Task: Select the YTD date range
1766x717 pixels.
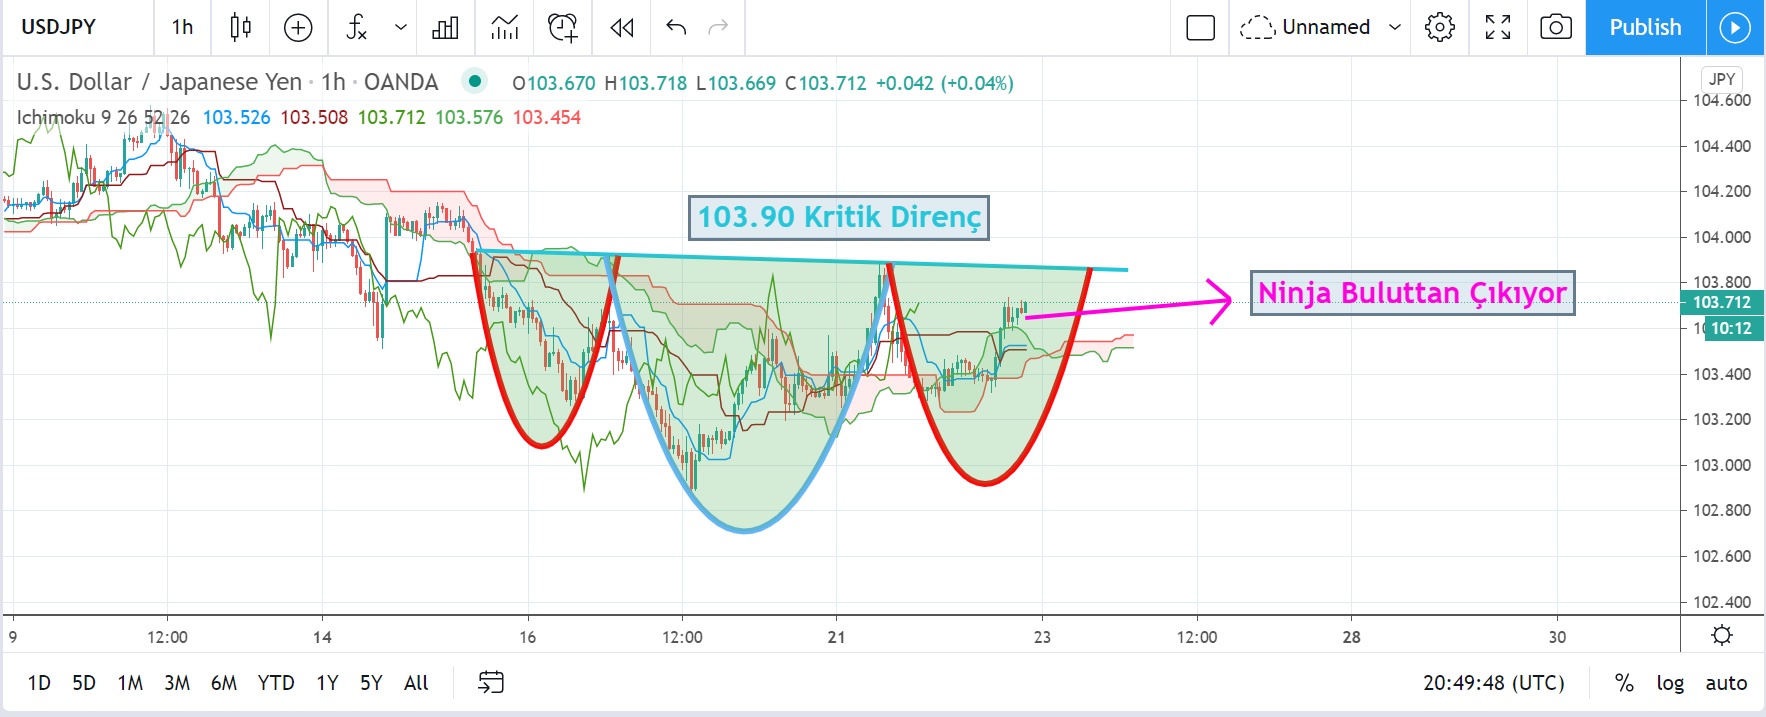Action: tap(276, 683)
